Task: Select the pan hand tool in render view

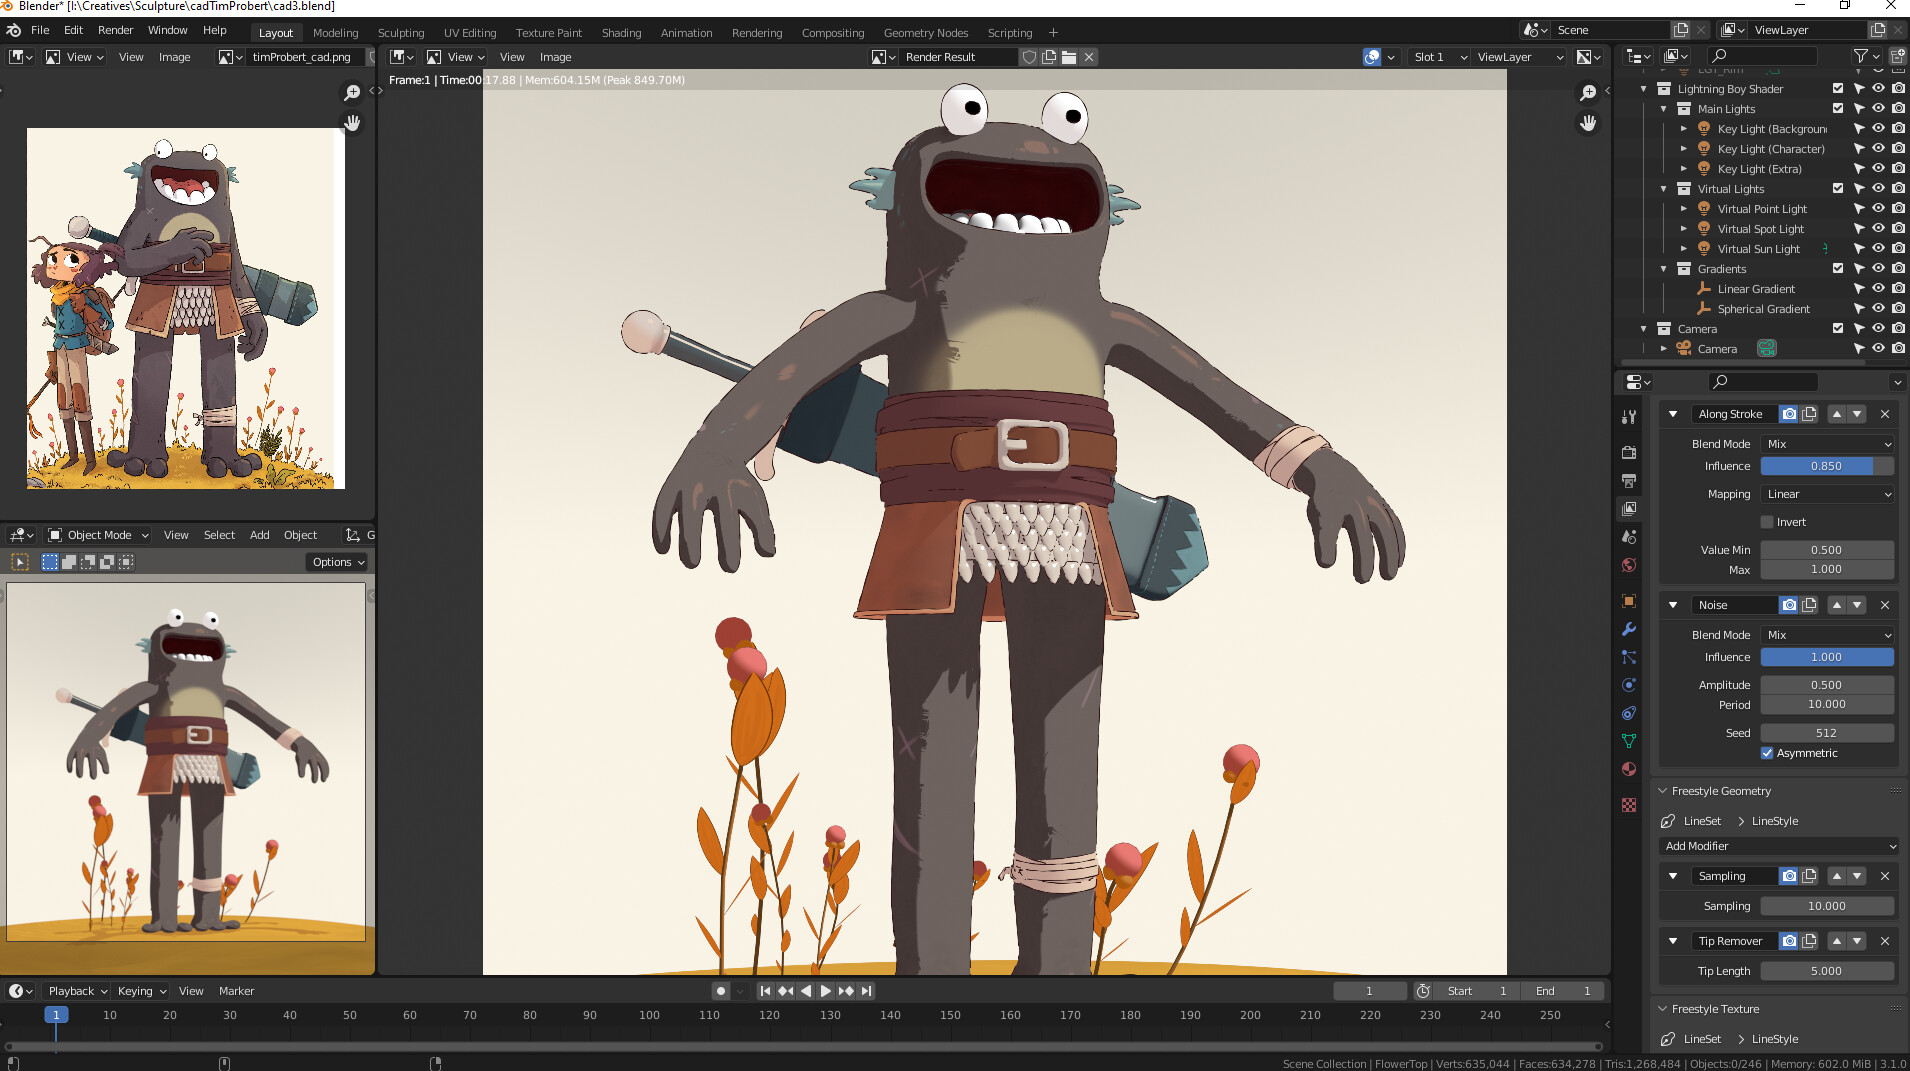Action: point(1588,123)
